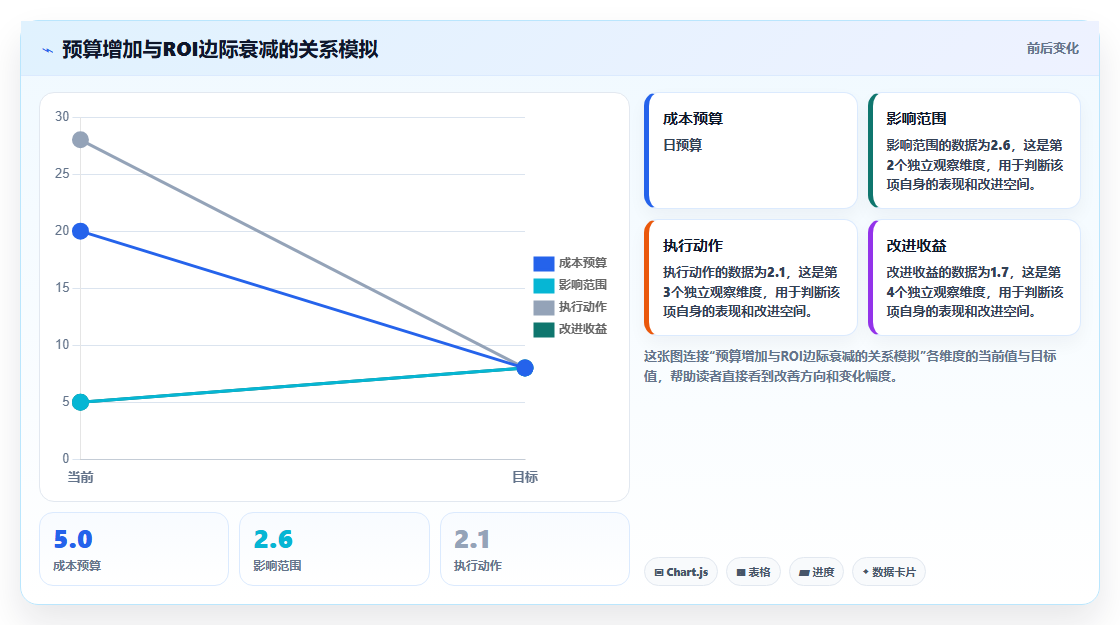The width and height of the screenshot is (1120, 625).
Task: Click the 数据卡片 tag
Action: click(x=889, y=572)
